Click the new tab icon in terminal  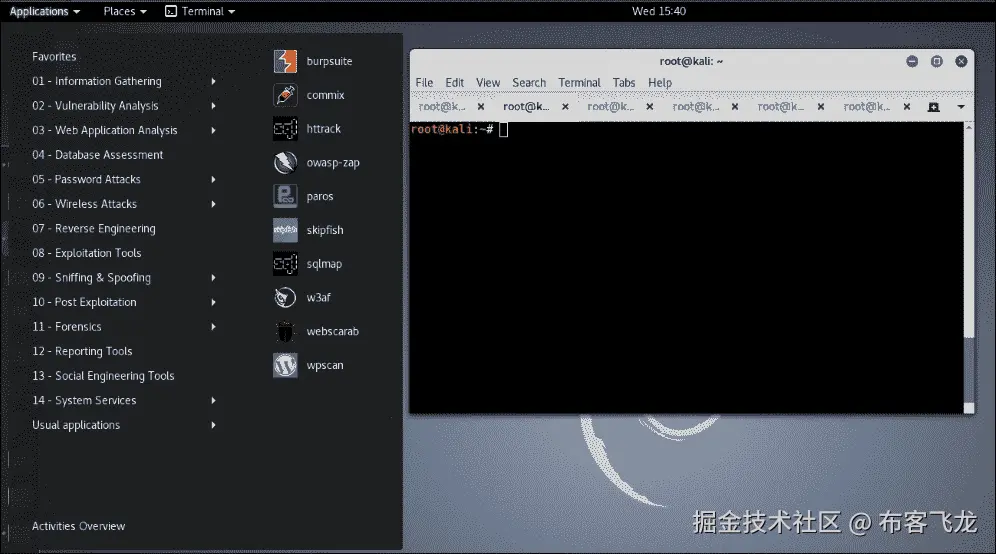tap(933, 107)
